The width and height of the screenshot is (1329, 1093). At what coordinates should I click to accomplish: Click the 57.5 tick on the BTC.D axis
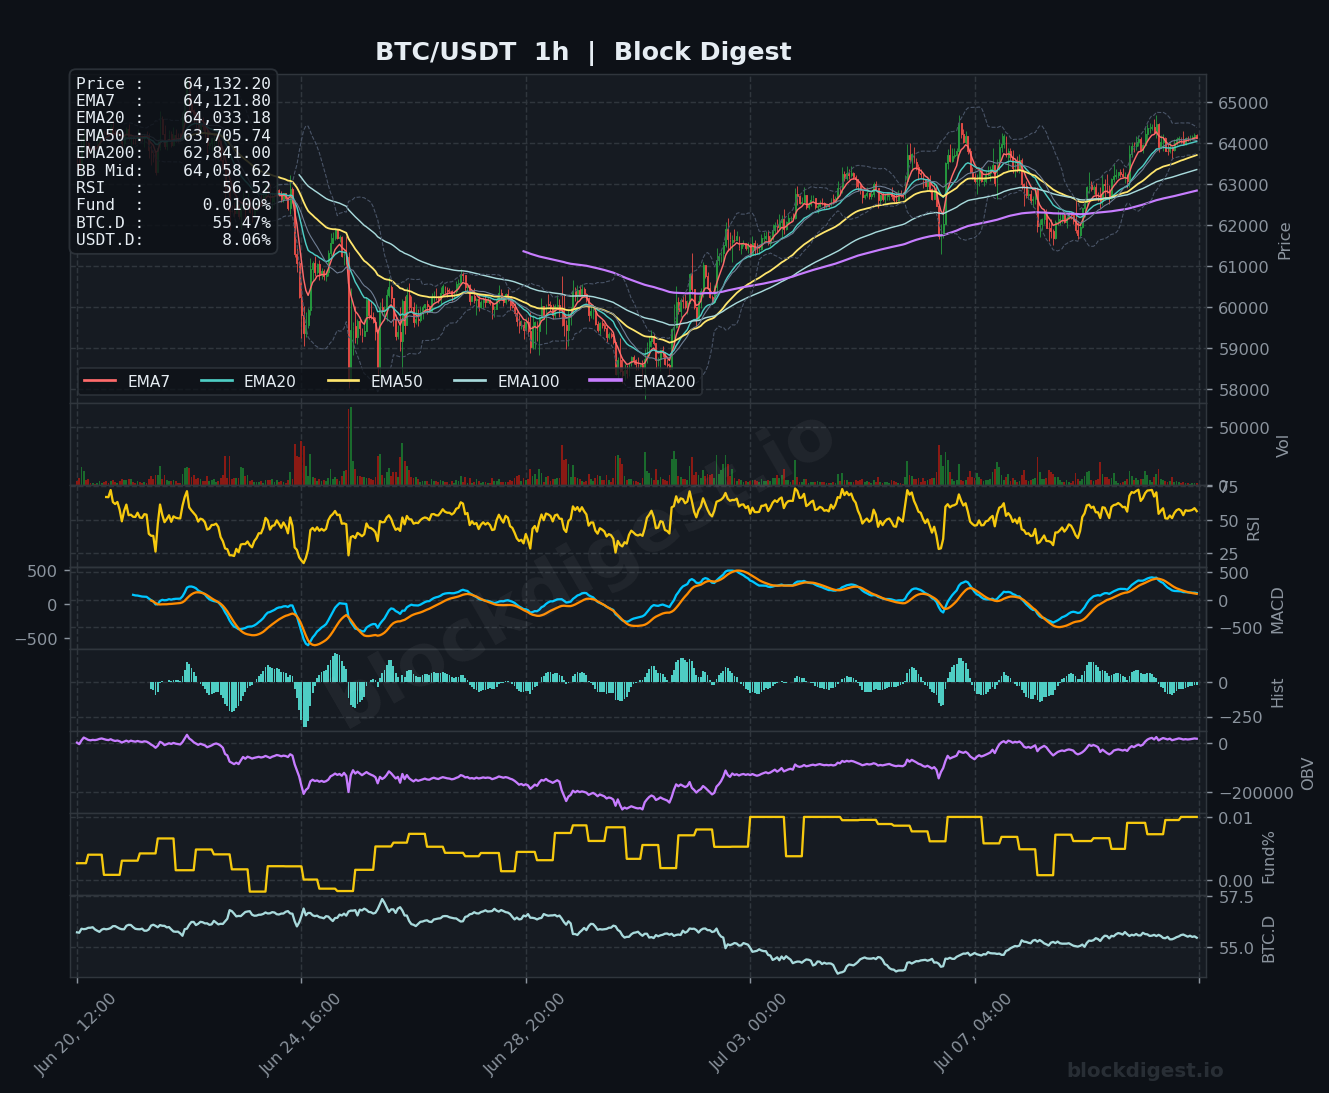1235,897
